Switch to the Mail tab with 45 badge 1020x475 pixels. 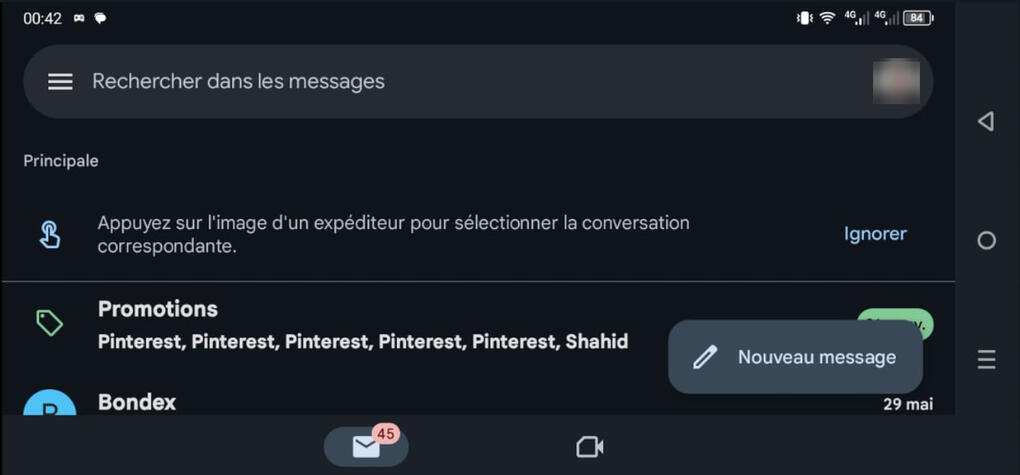click(x=366, y=446)
